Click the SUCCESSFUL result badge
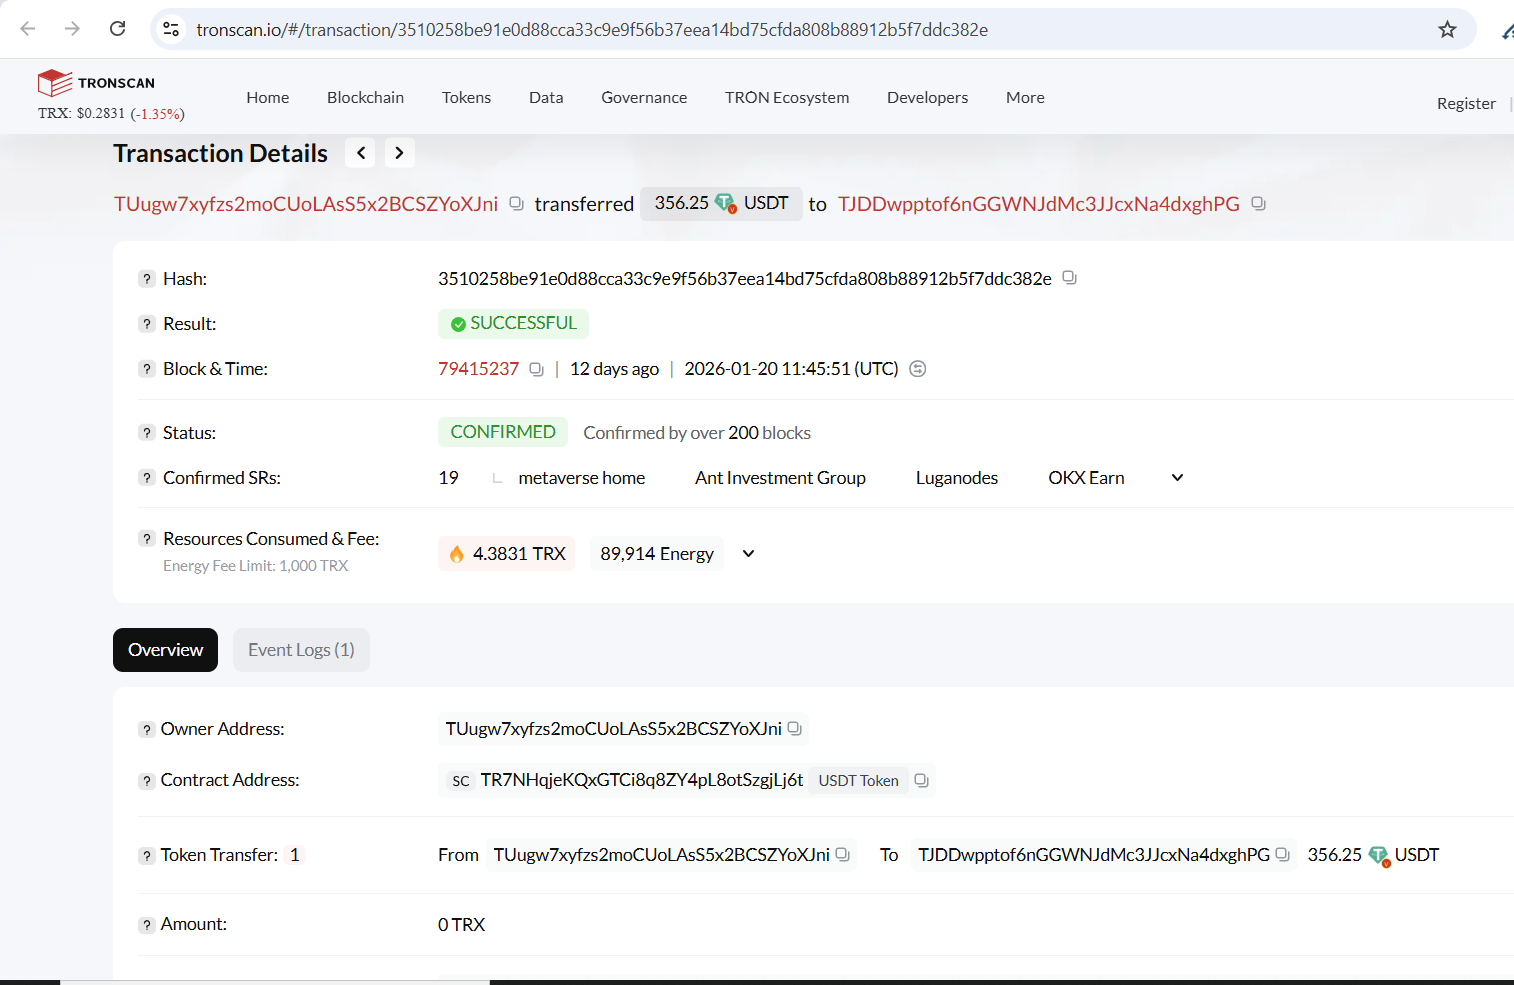The image size is (1514, 985). (513, 323)
